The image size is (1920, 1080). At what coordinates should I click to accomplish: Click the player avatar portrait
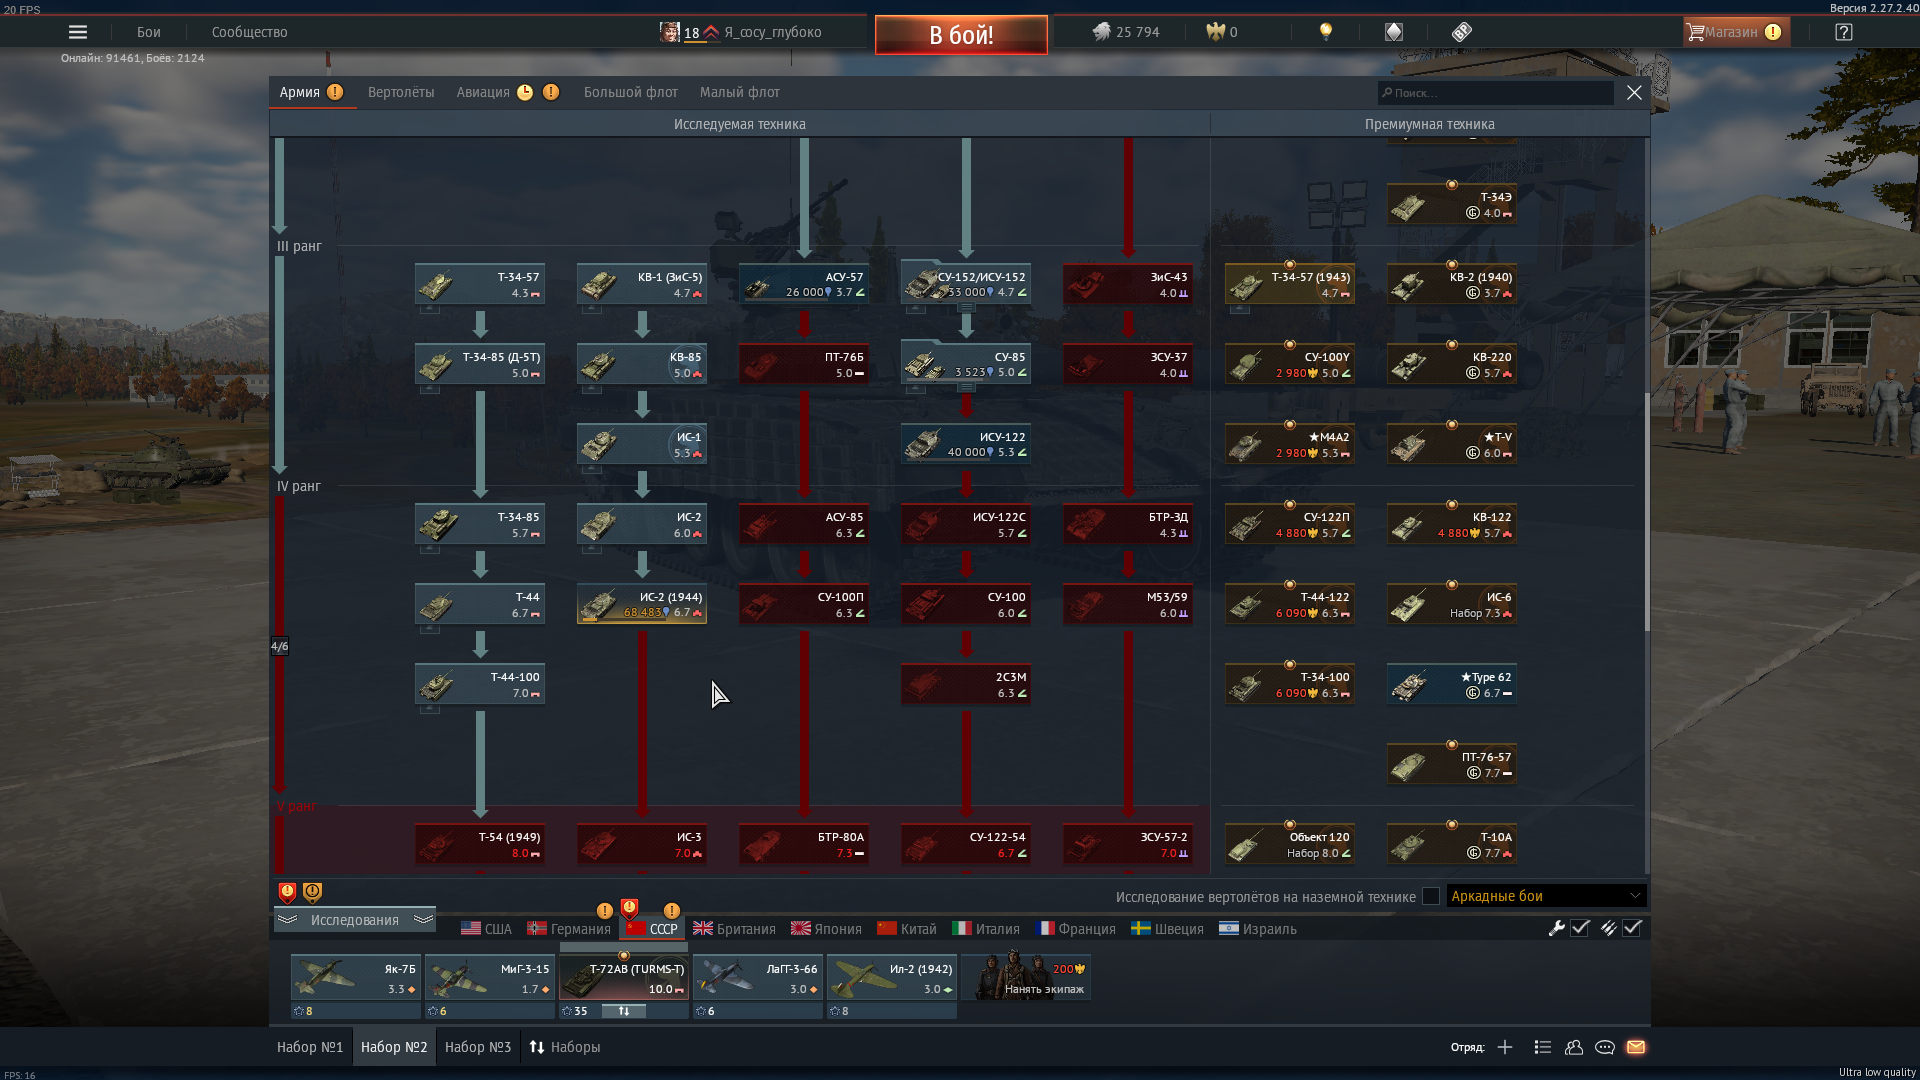(x=669, y=32)
